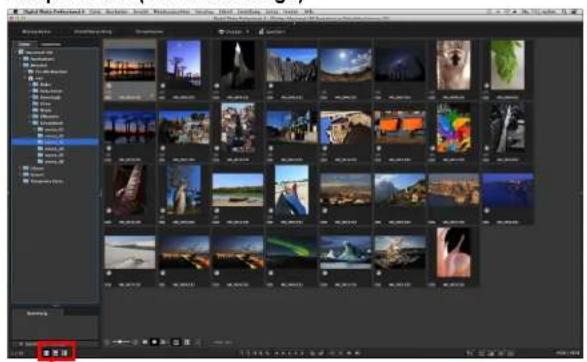
Task: Click the thumbs-up button beside the Filter dropdown
Action: 272,32
